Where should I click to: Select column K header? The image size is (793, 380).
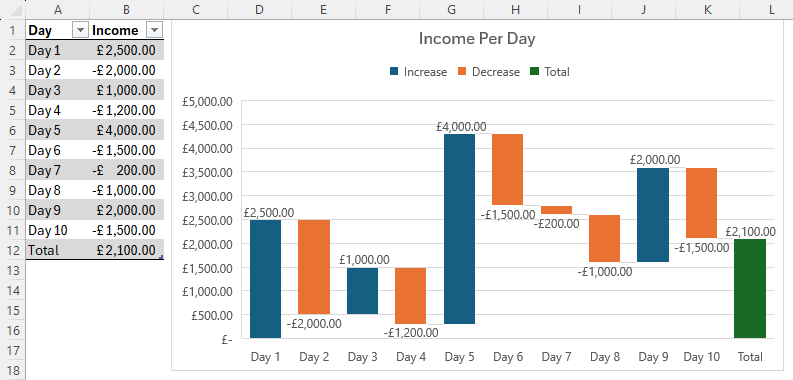coord(707,9)
